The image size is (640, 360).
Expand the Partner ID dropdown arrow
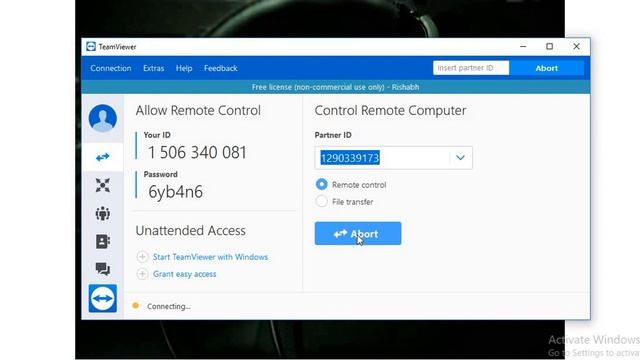460,158
